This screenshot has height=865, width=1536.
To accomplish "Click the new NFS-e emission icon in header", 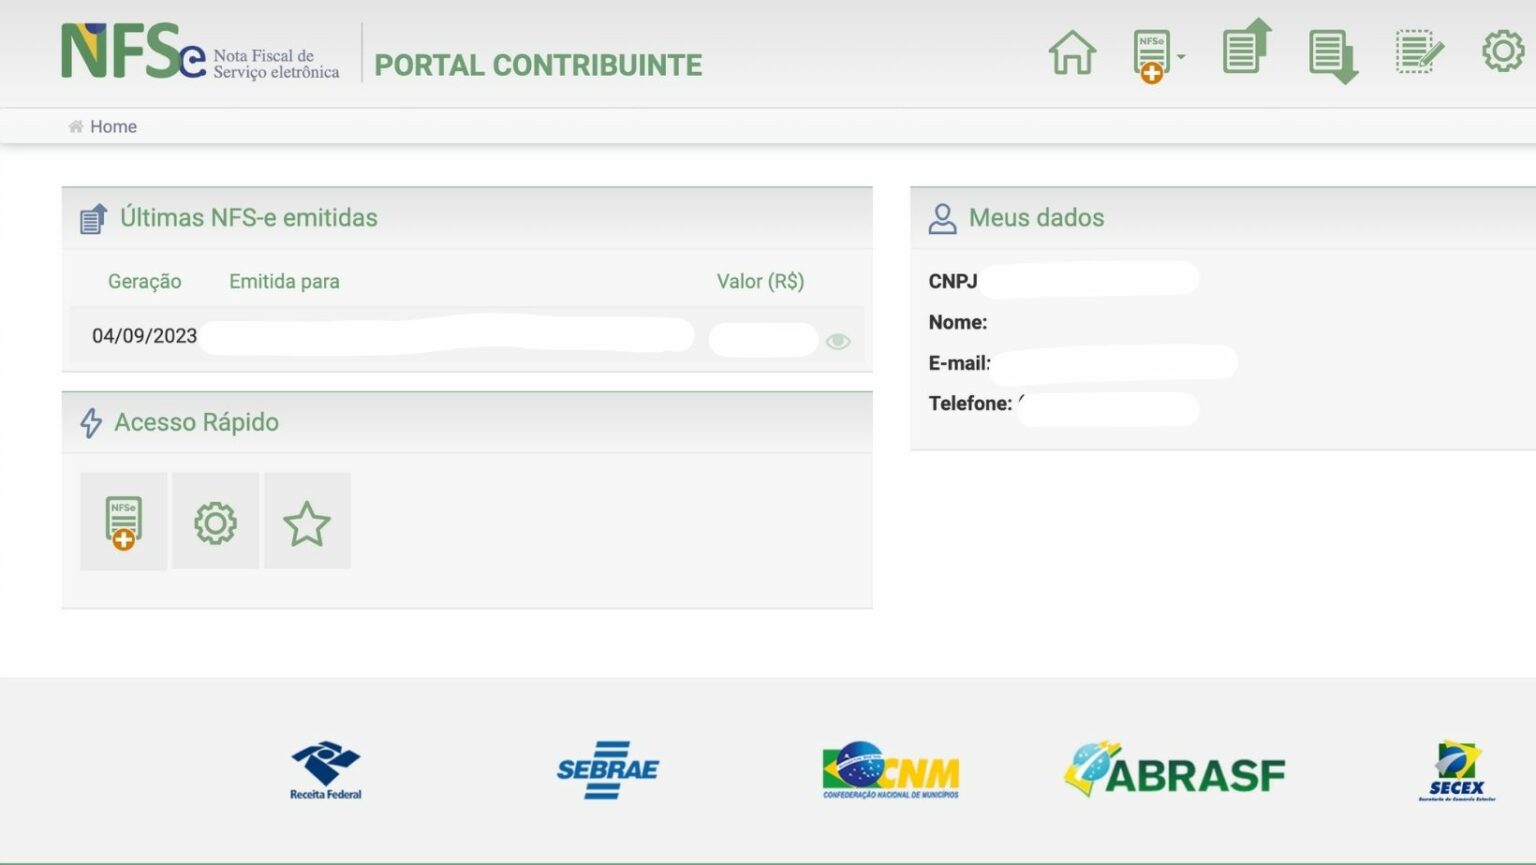I will (x=1151, y=56).
